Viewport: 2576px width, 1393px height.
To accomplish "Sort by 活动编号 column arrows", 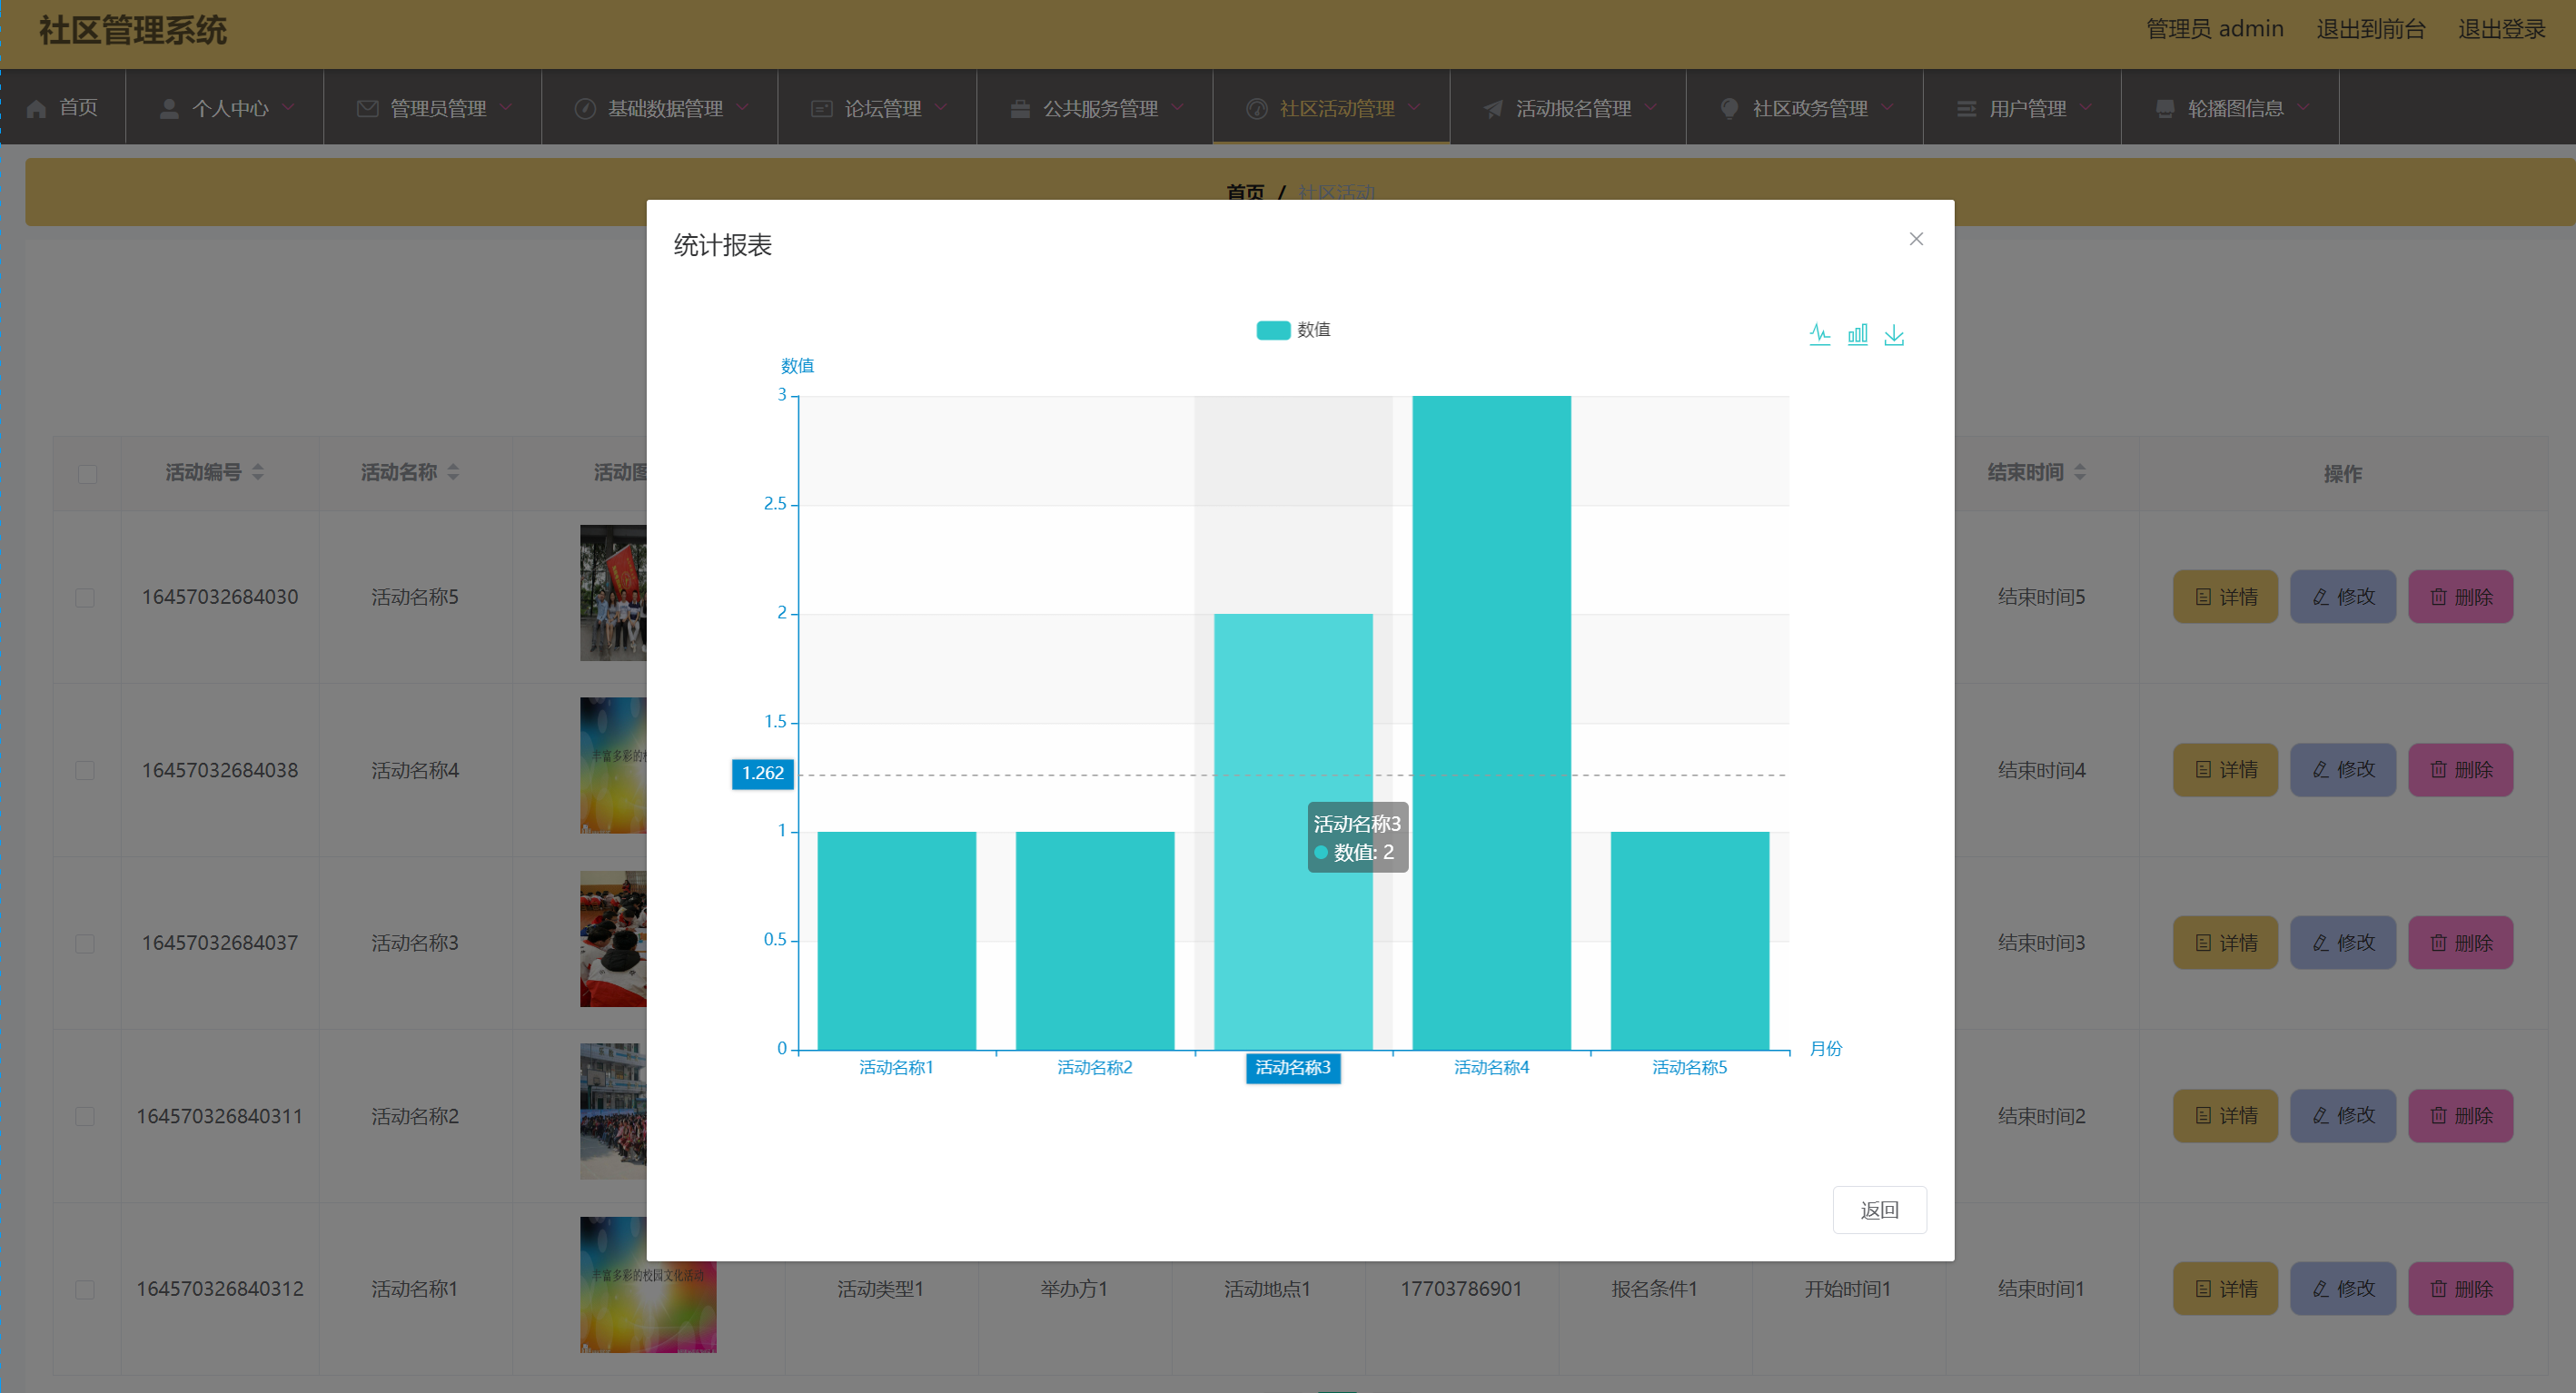I will click(x=258, y=472).
